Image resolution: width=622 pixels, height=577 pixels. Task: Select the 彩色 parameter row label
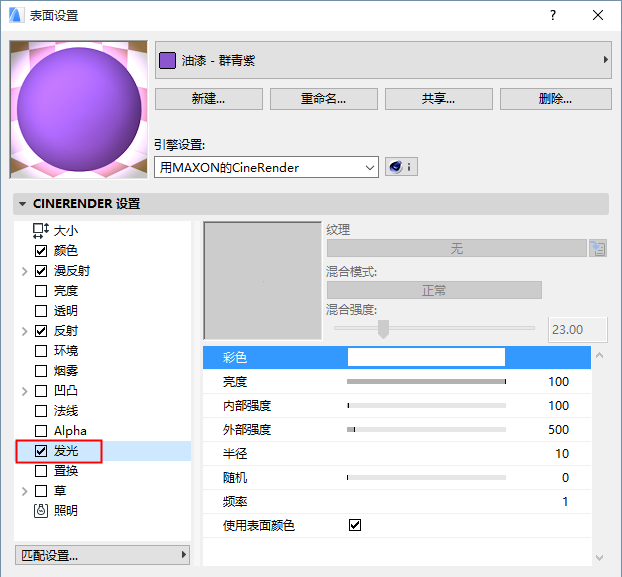click(x=235, y=357)
